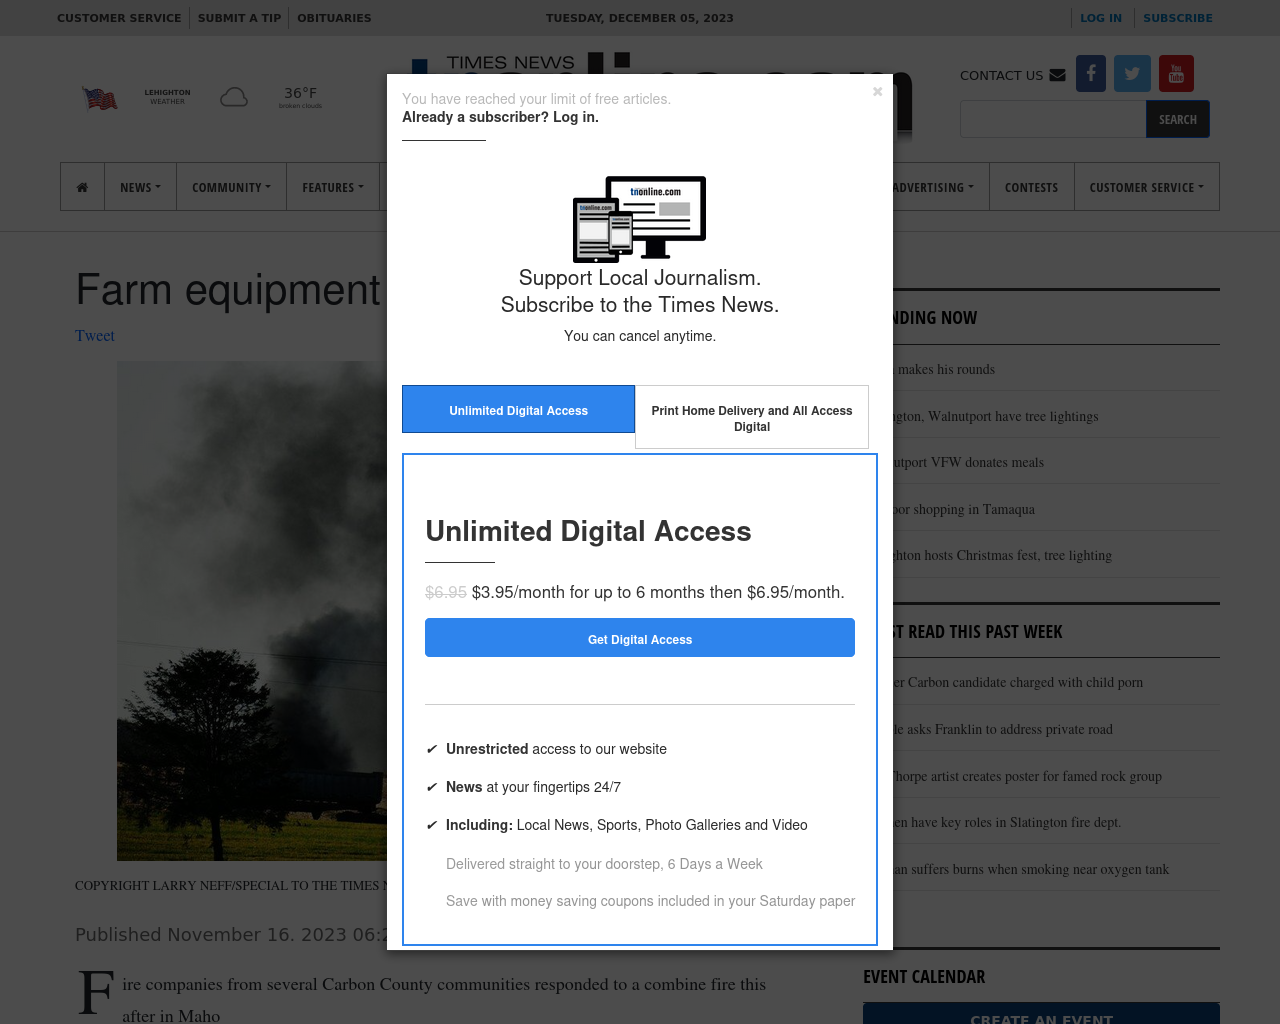The image size is (1280, 1024).
Task: Click the devices illustration in popup
Action: click(x=640, y=219)
